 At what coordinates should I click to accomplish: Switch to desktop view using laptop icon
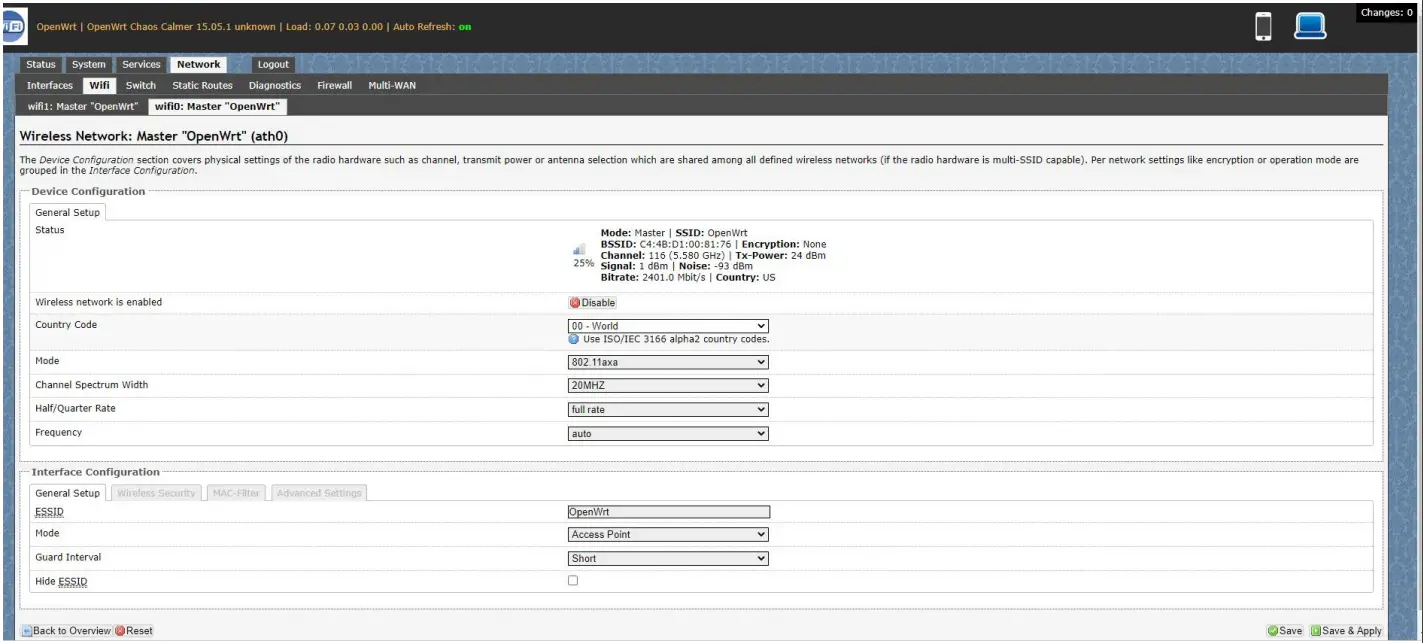1310,25
